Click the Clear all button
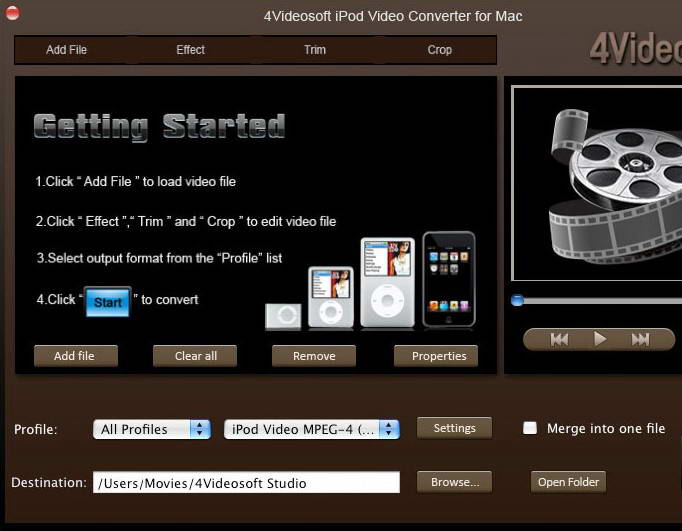The image size is (682, 531). [195, 356]
